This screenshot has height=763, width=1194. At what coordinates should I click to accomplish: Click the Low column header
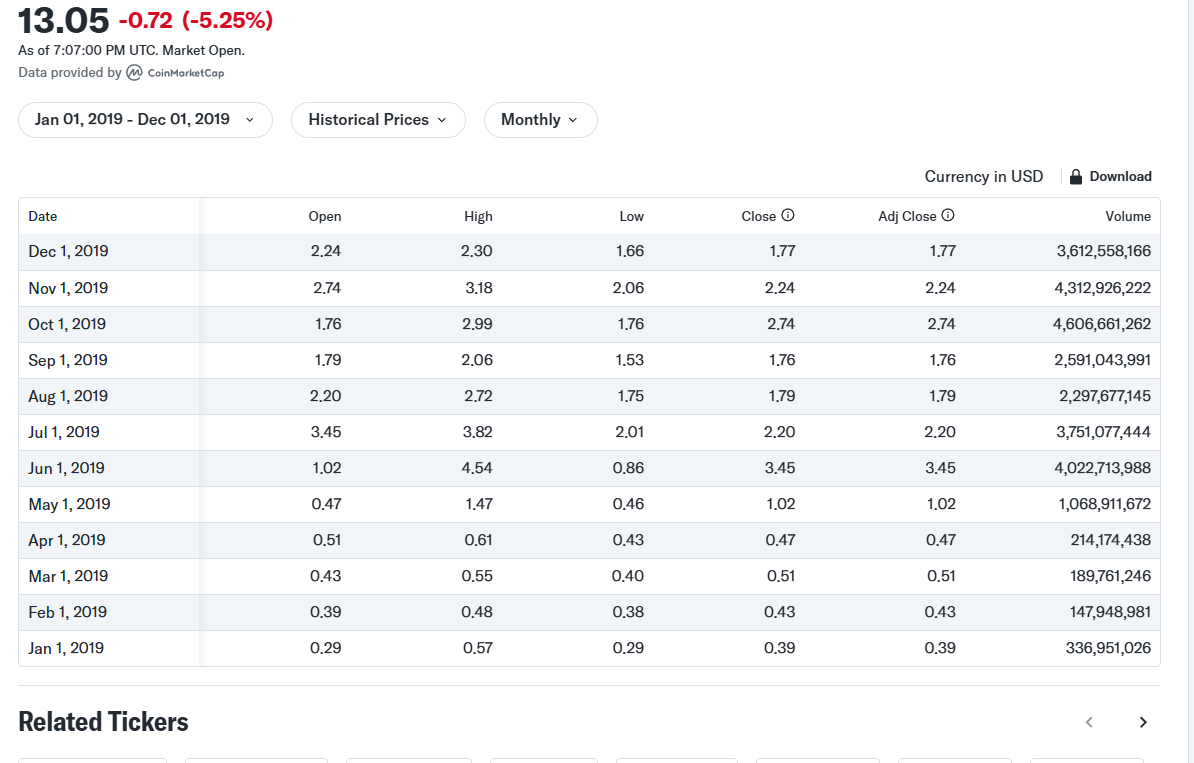tap(631, 216)
